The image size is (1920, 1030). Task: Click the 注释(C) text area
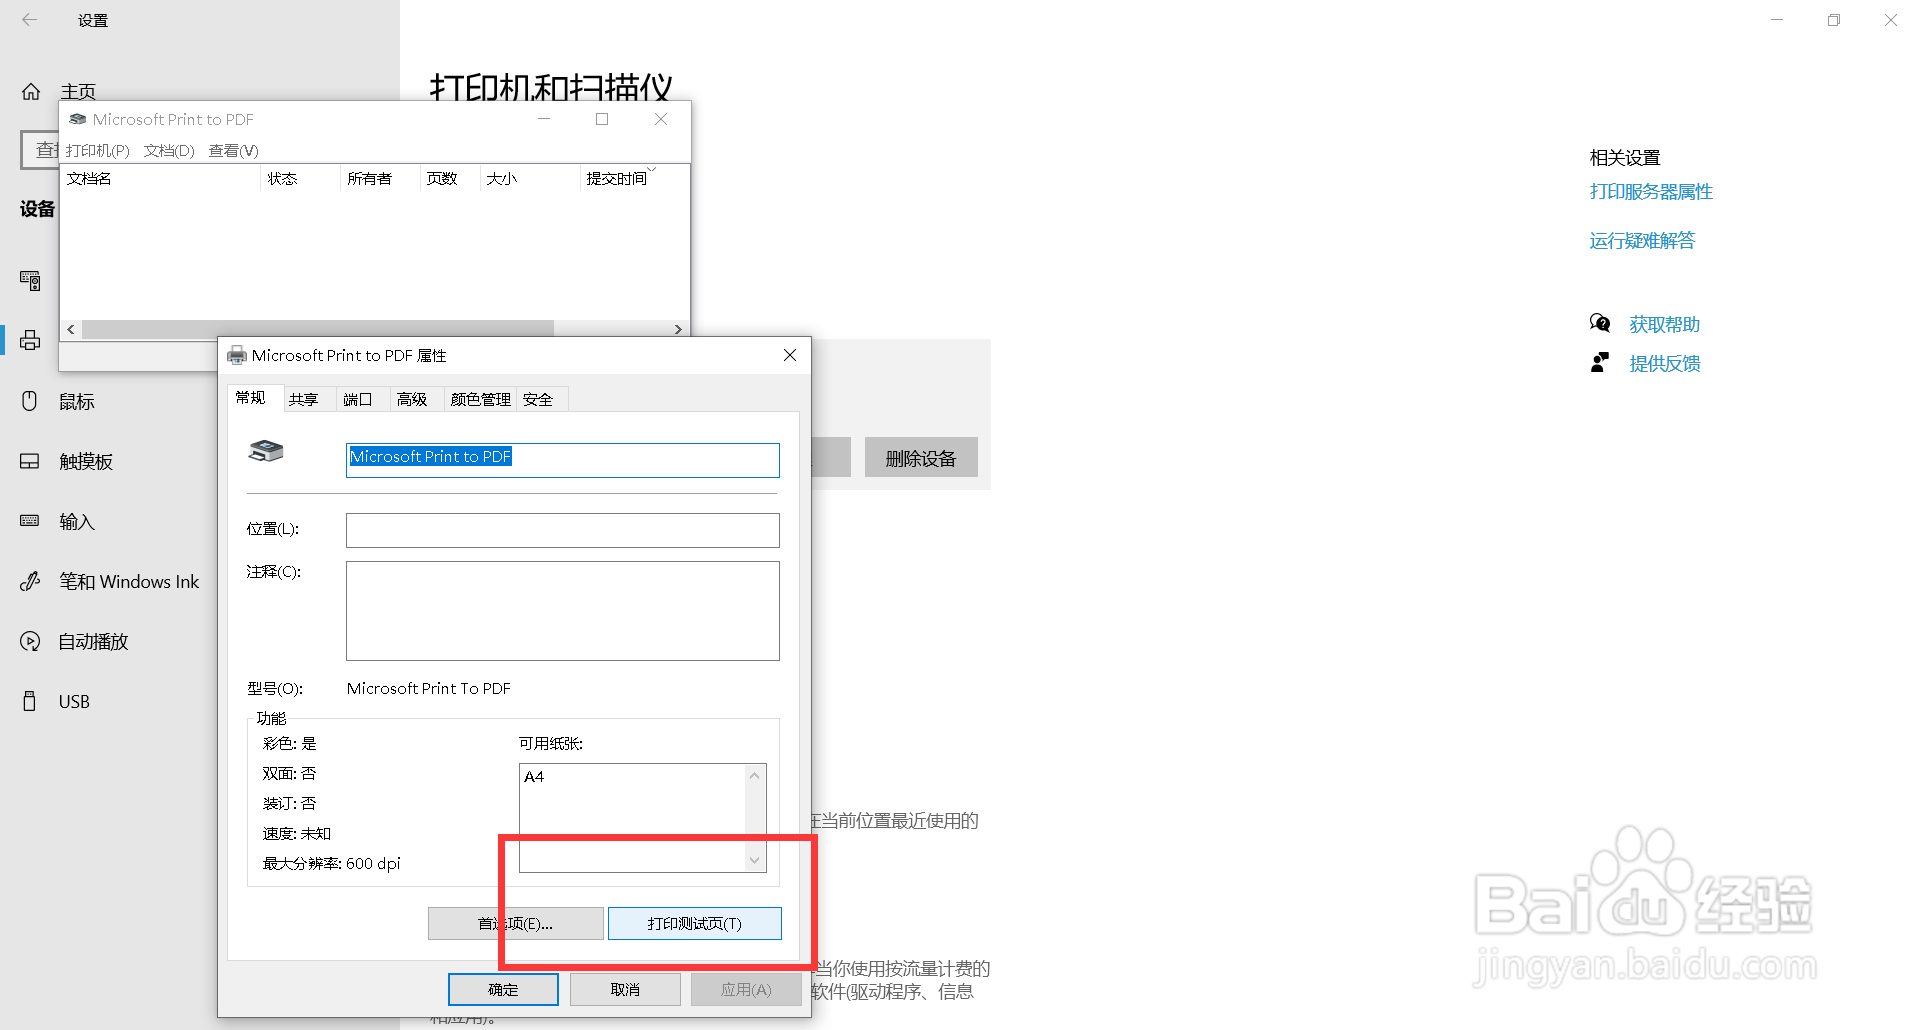click(563, 611)
